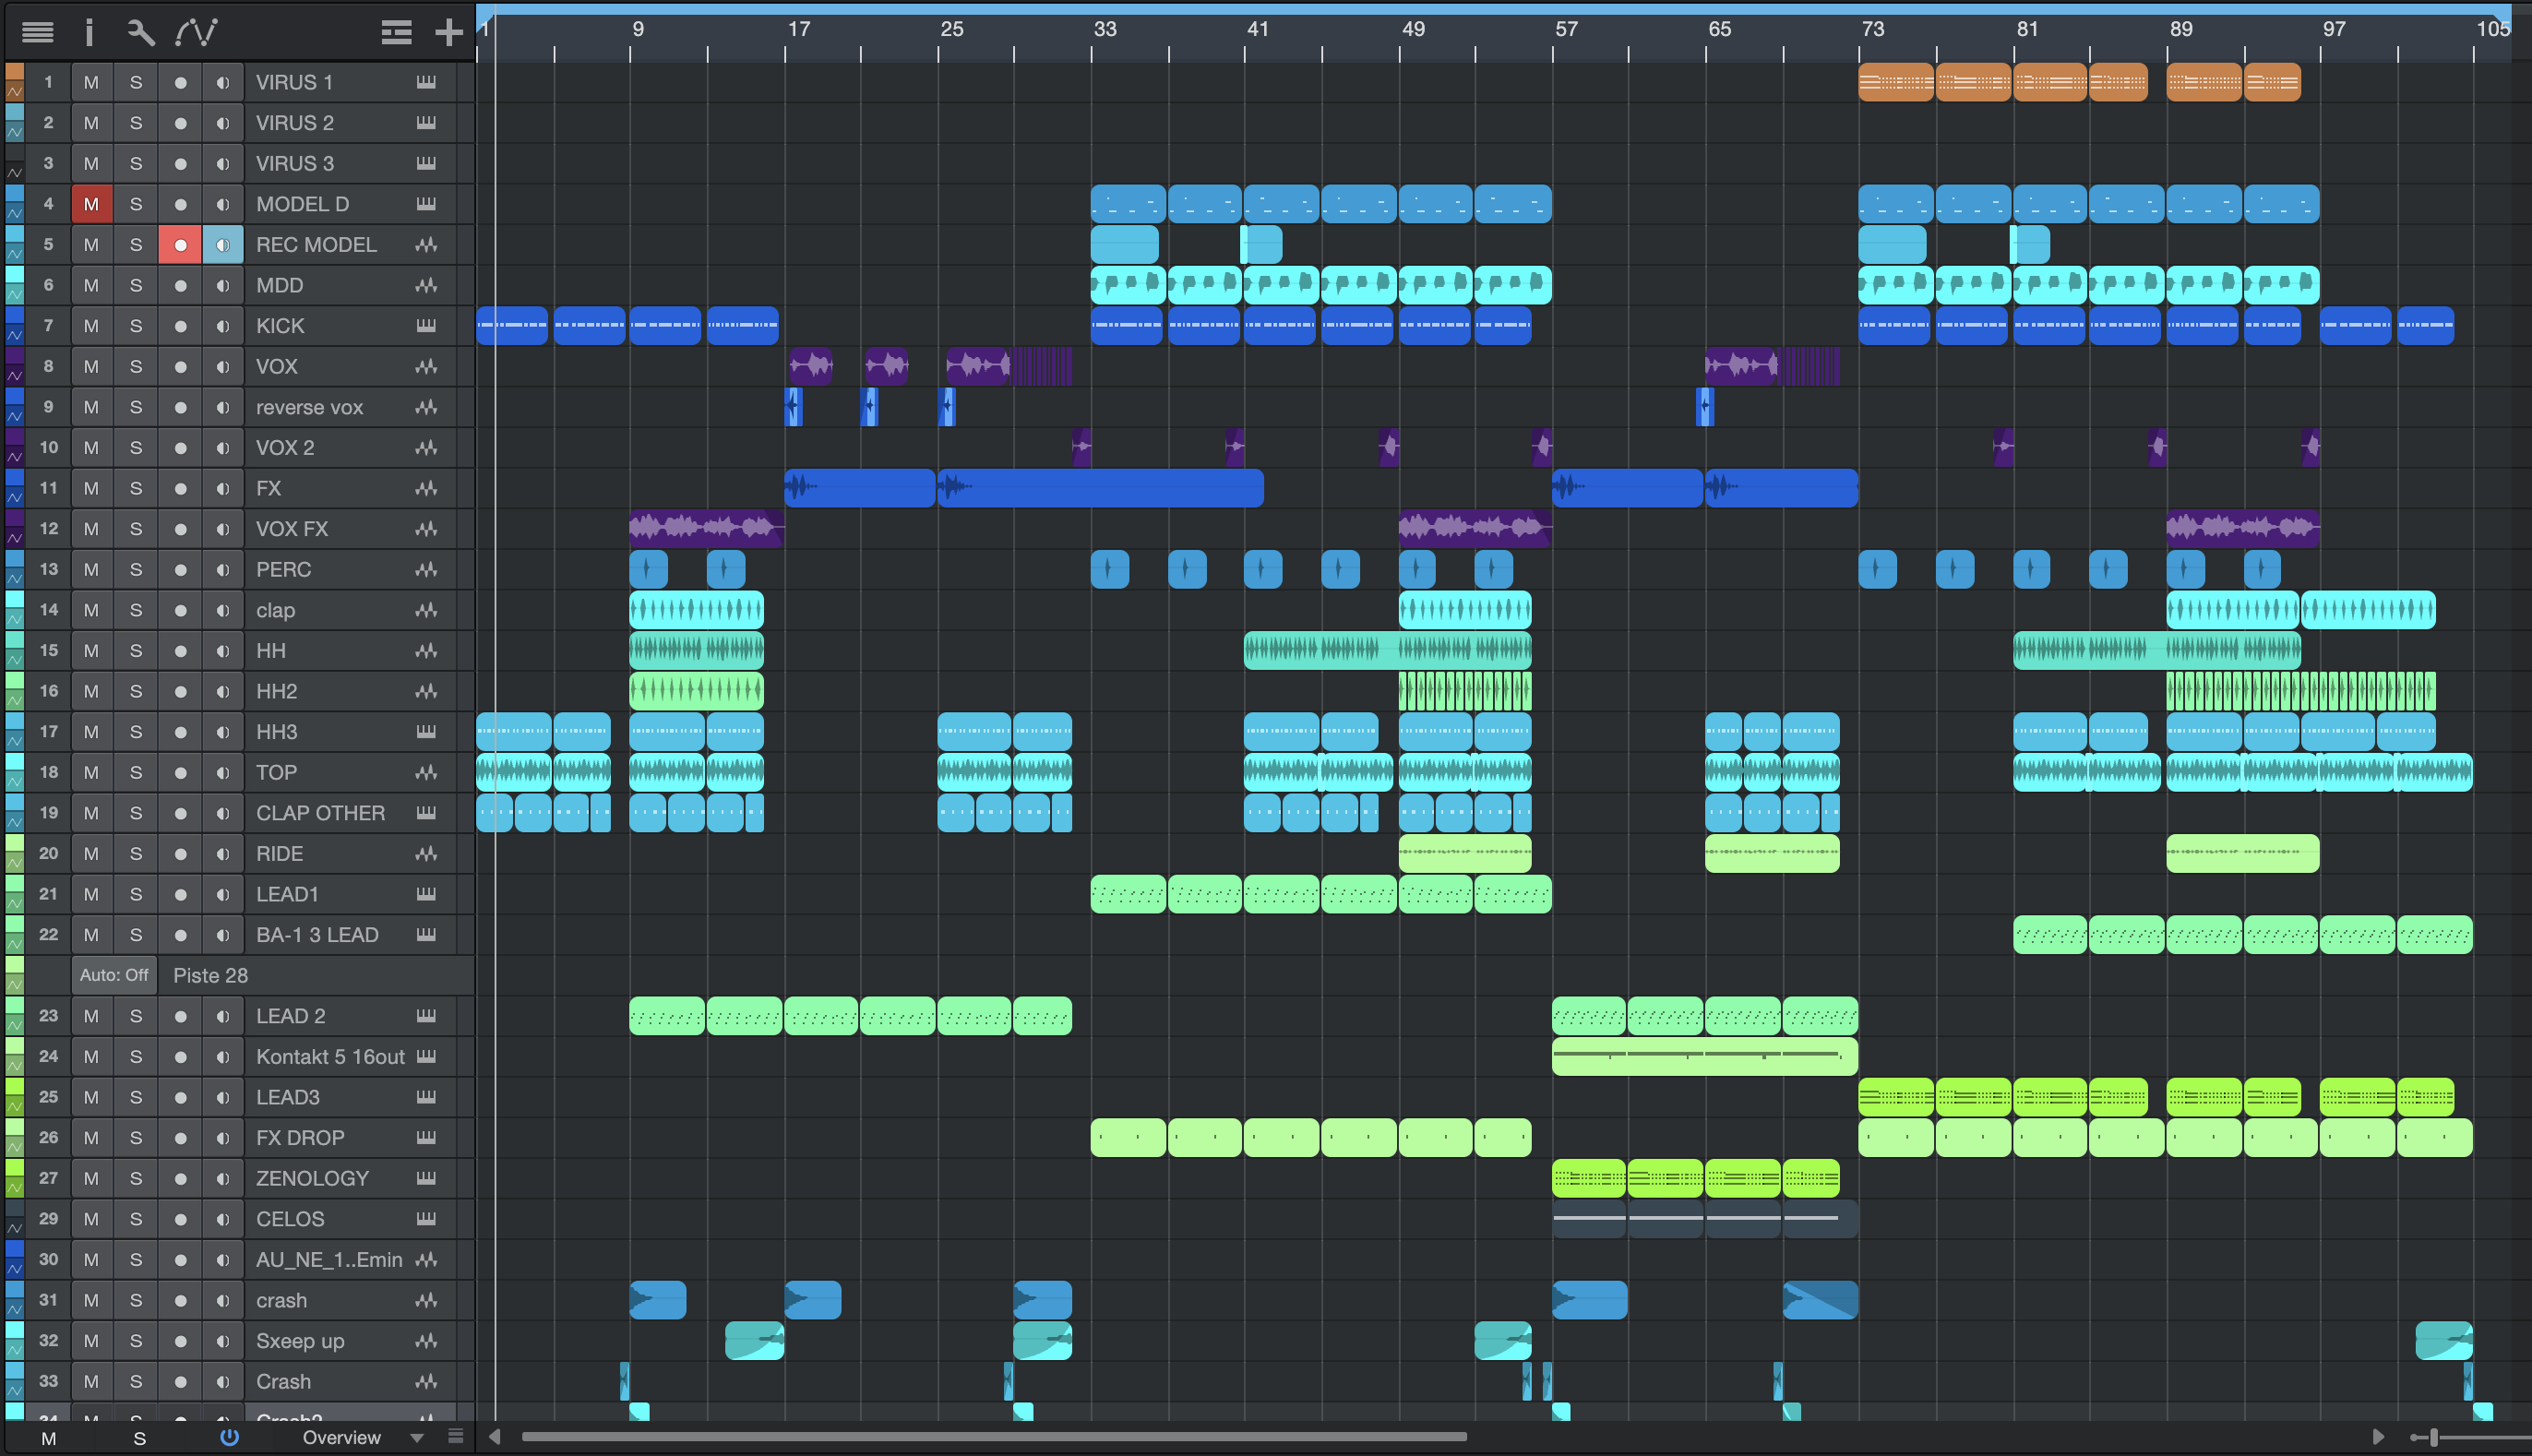The width and height of the screenshot is (2532, 1456).
Task: Arm record on the LEAD3 track
Action: (x=180, y=1097)
